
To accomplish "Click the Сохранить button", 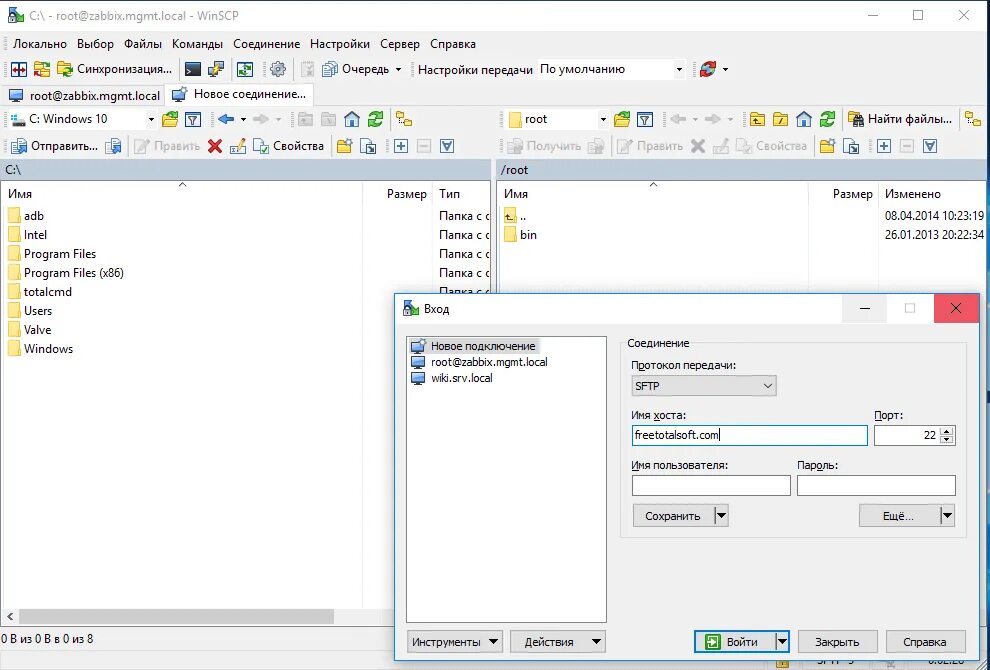I will (673, 516).
